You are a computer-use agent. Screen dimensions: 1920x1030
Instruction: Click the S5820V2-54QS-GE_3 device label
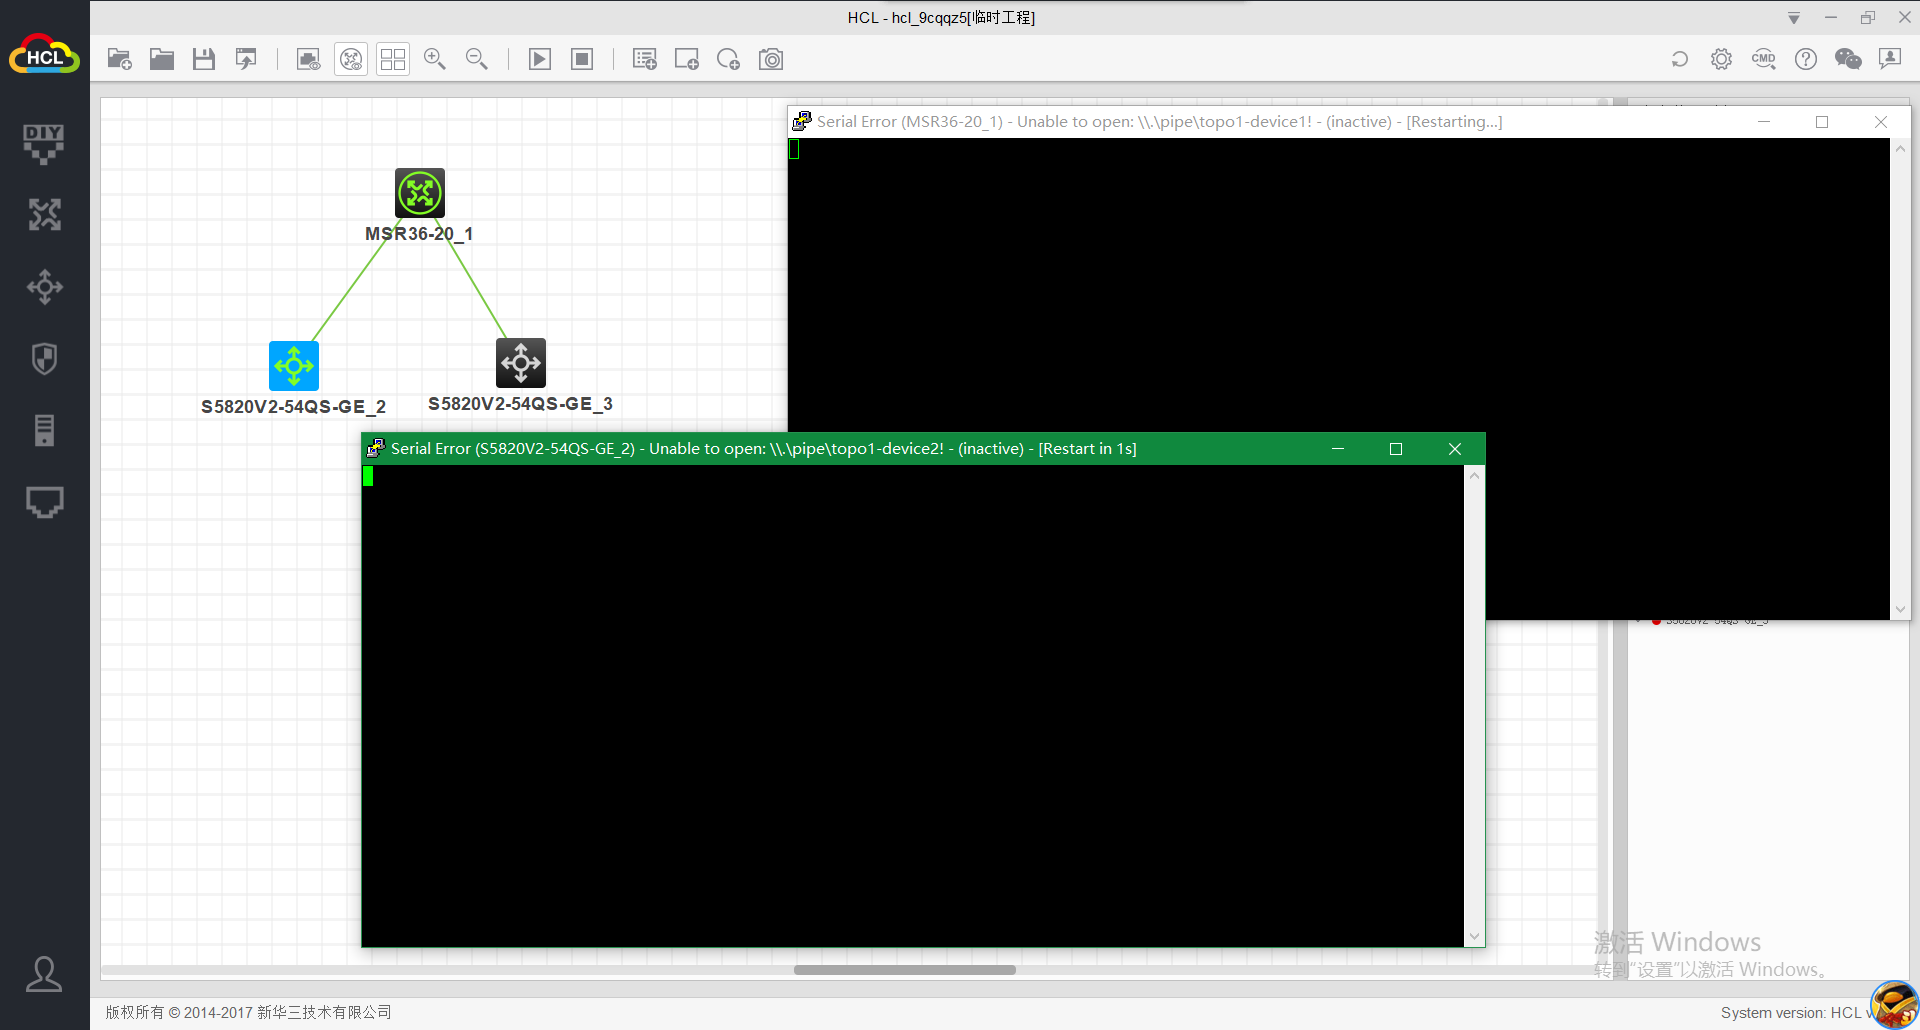click(x=520, y=404)
